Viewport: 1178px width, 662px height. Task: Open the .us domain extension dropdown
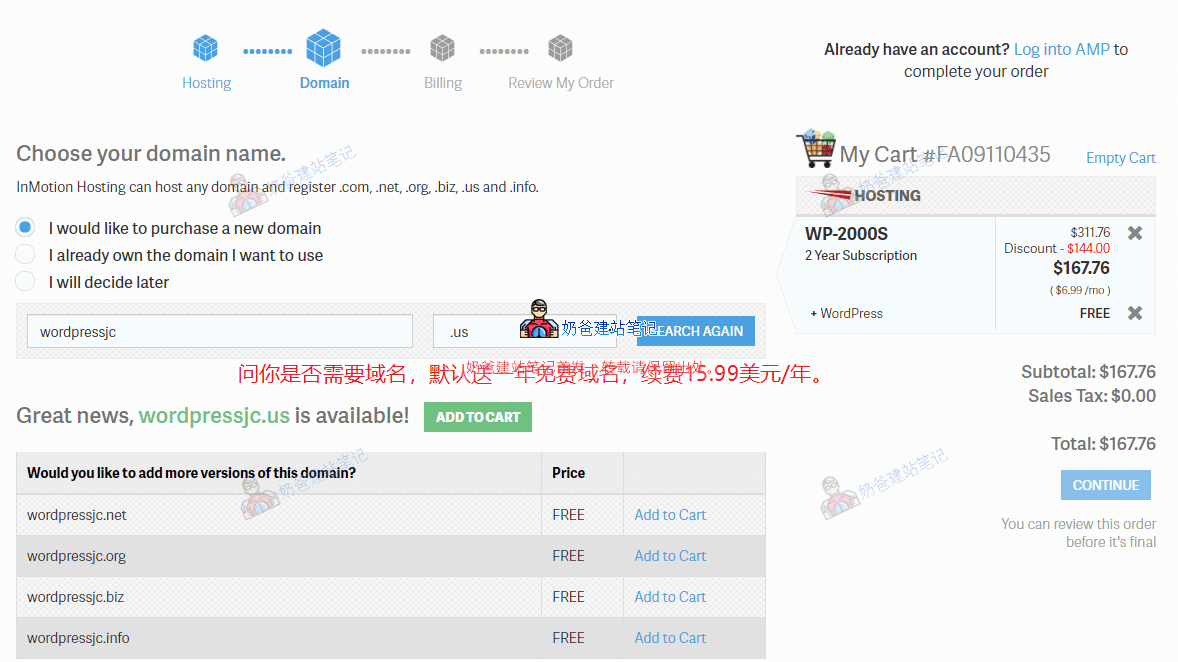[524, 331]
